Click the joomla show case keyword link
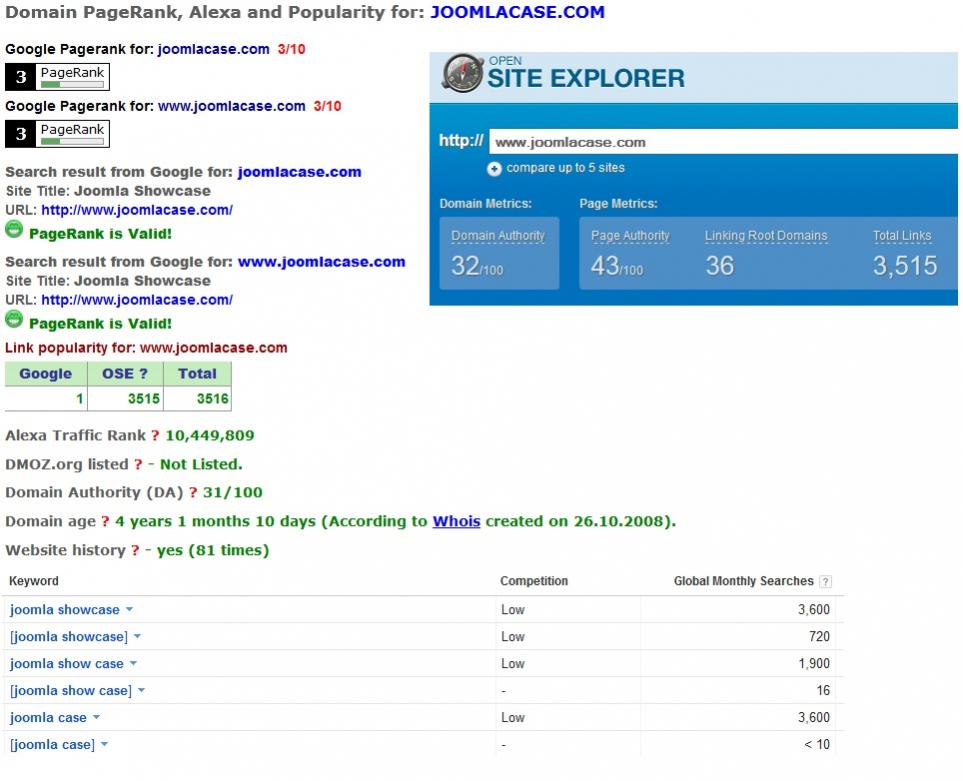 click(66, 664)
